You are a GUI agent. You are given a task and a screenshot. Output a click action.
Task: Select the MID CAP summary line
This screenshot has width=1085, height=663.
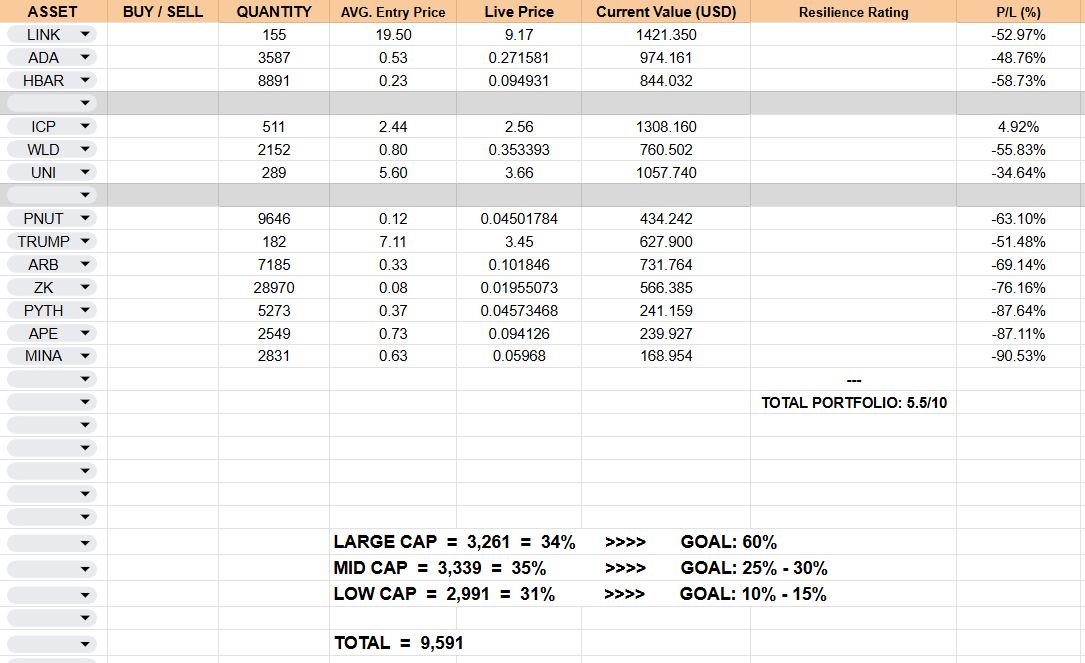[439, 568]
